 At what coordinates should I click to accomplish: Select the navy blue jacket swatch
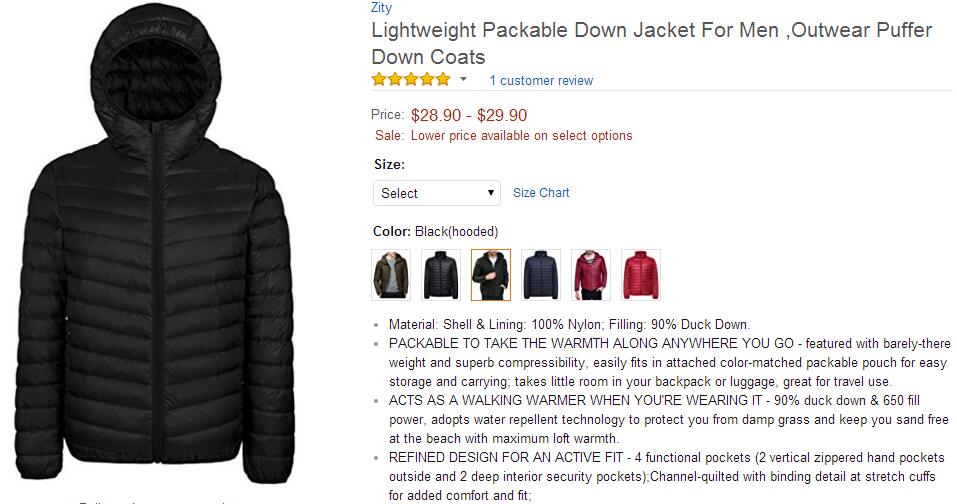point(541,275)
